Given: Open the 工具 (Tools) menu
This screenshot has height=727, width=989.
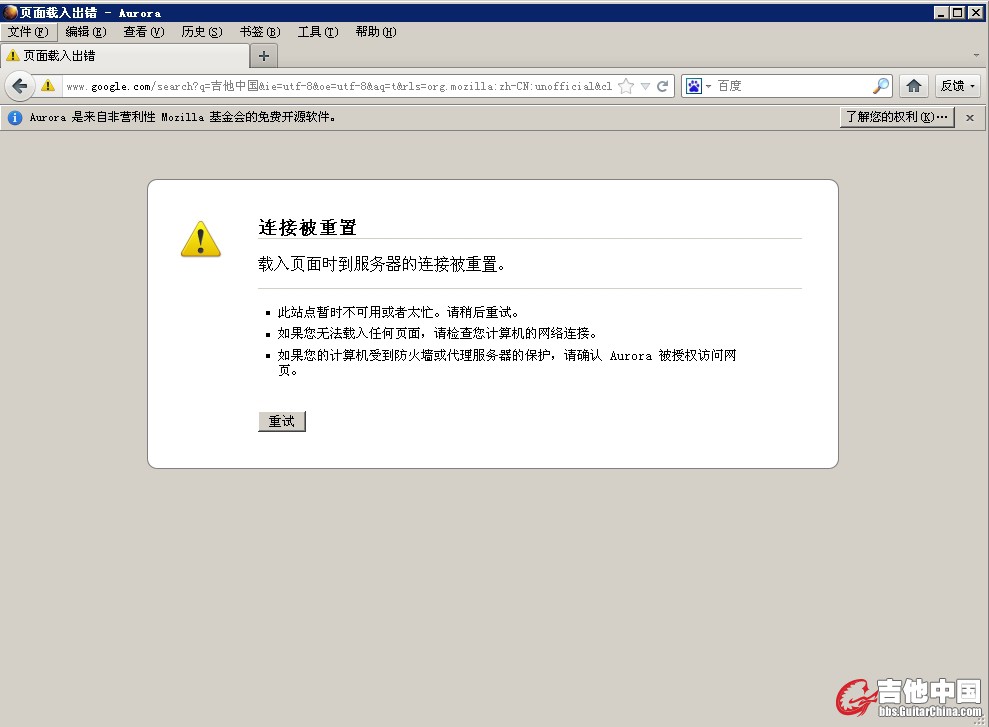Looking at the screenshot, I should pyautogui.click(x=317, y=32).
